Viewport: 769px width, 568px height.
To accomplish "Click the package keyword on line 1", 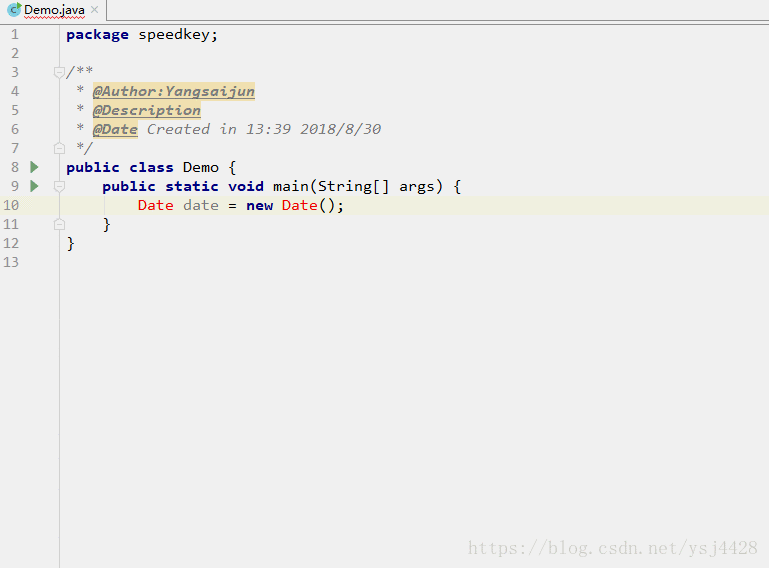I will point(98,35).
